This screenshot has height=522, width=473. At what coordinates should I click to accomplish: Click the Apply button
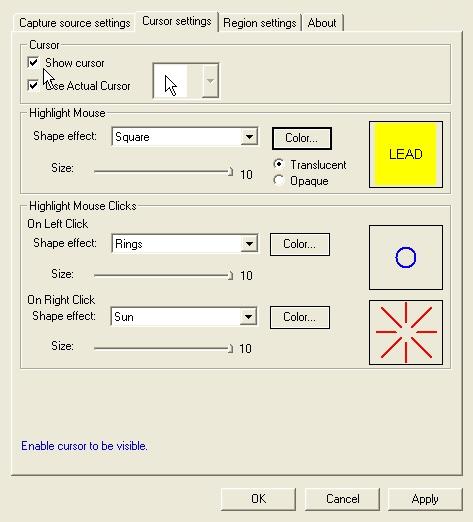pyautogui.click(x=425, y=499)
